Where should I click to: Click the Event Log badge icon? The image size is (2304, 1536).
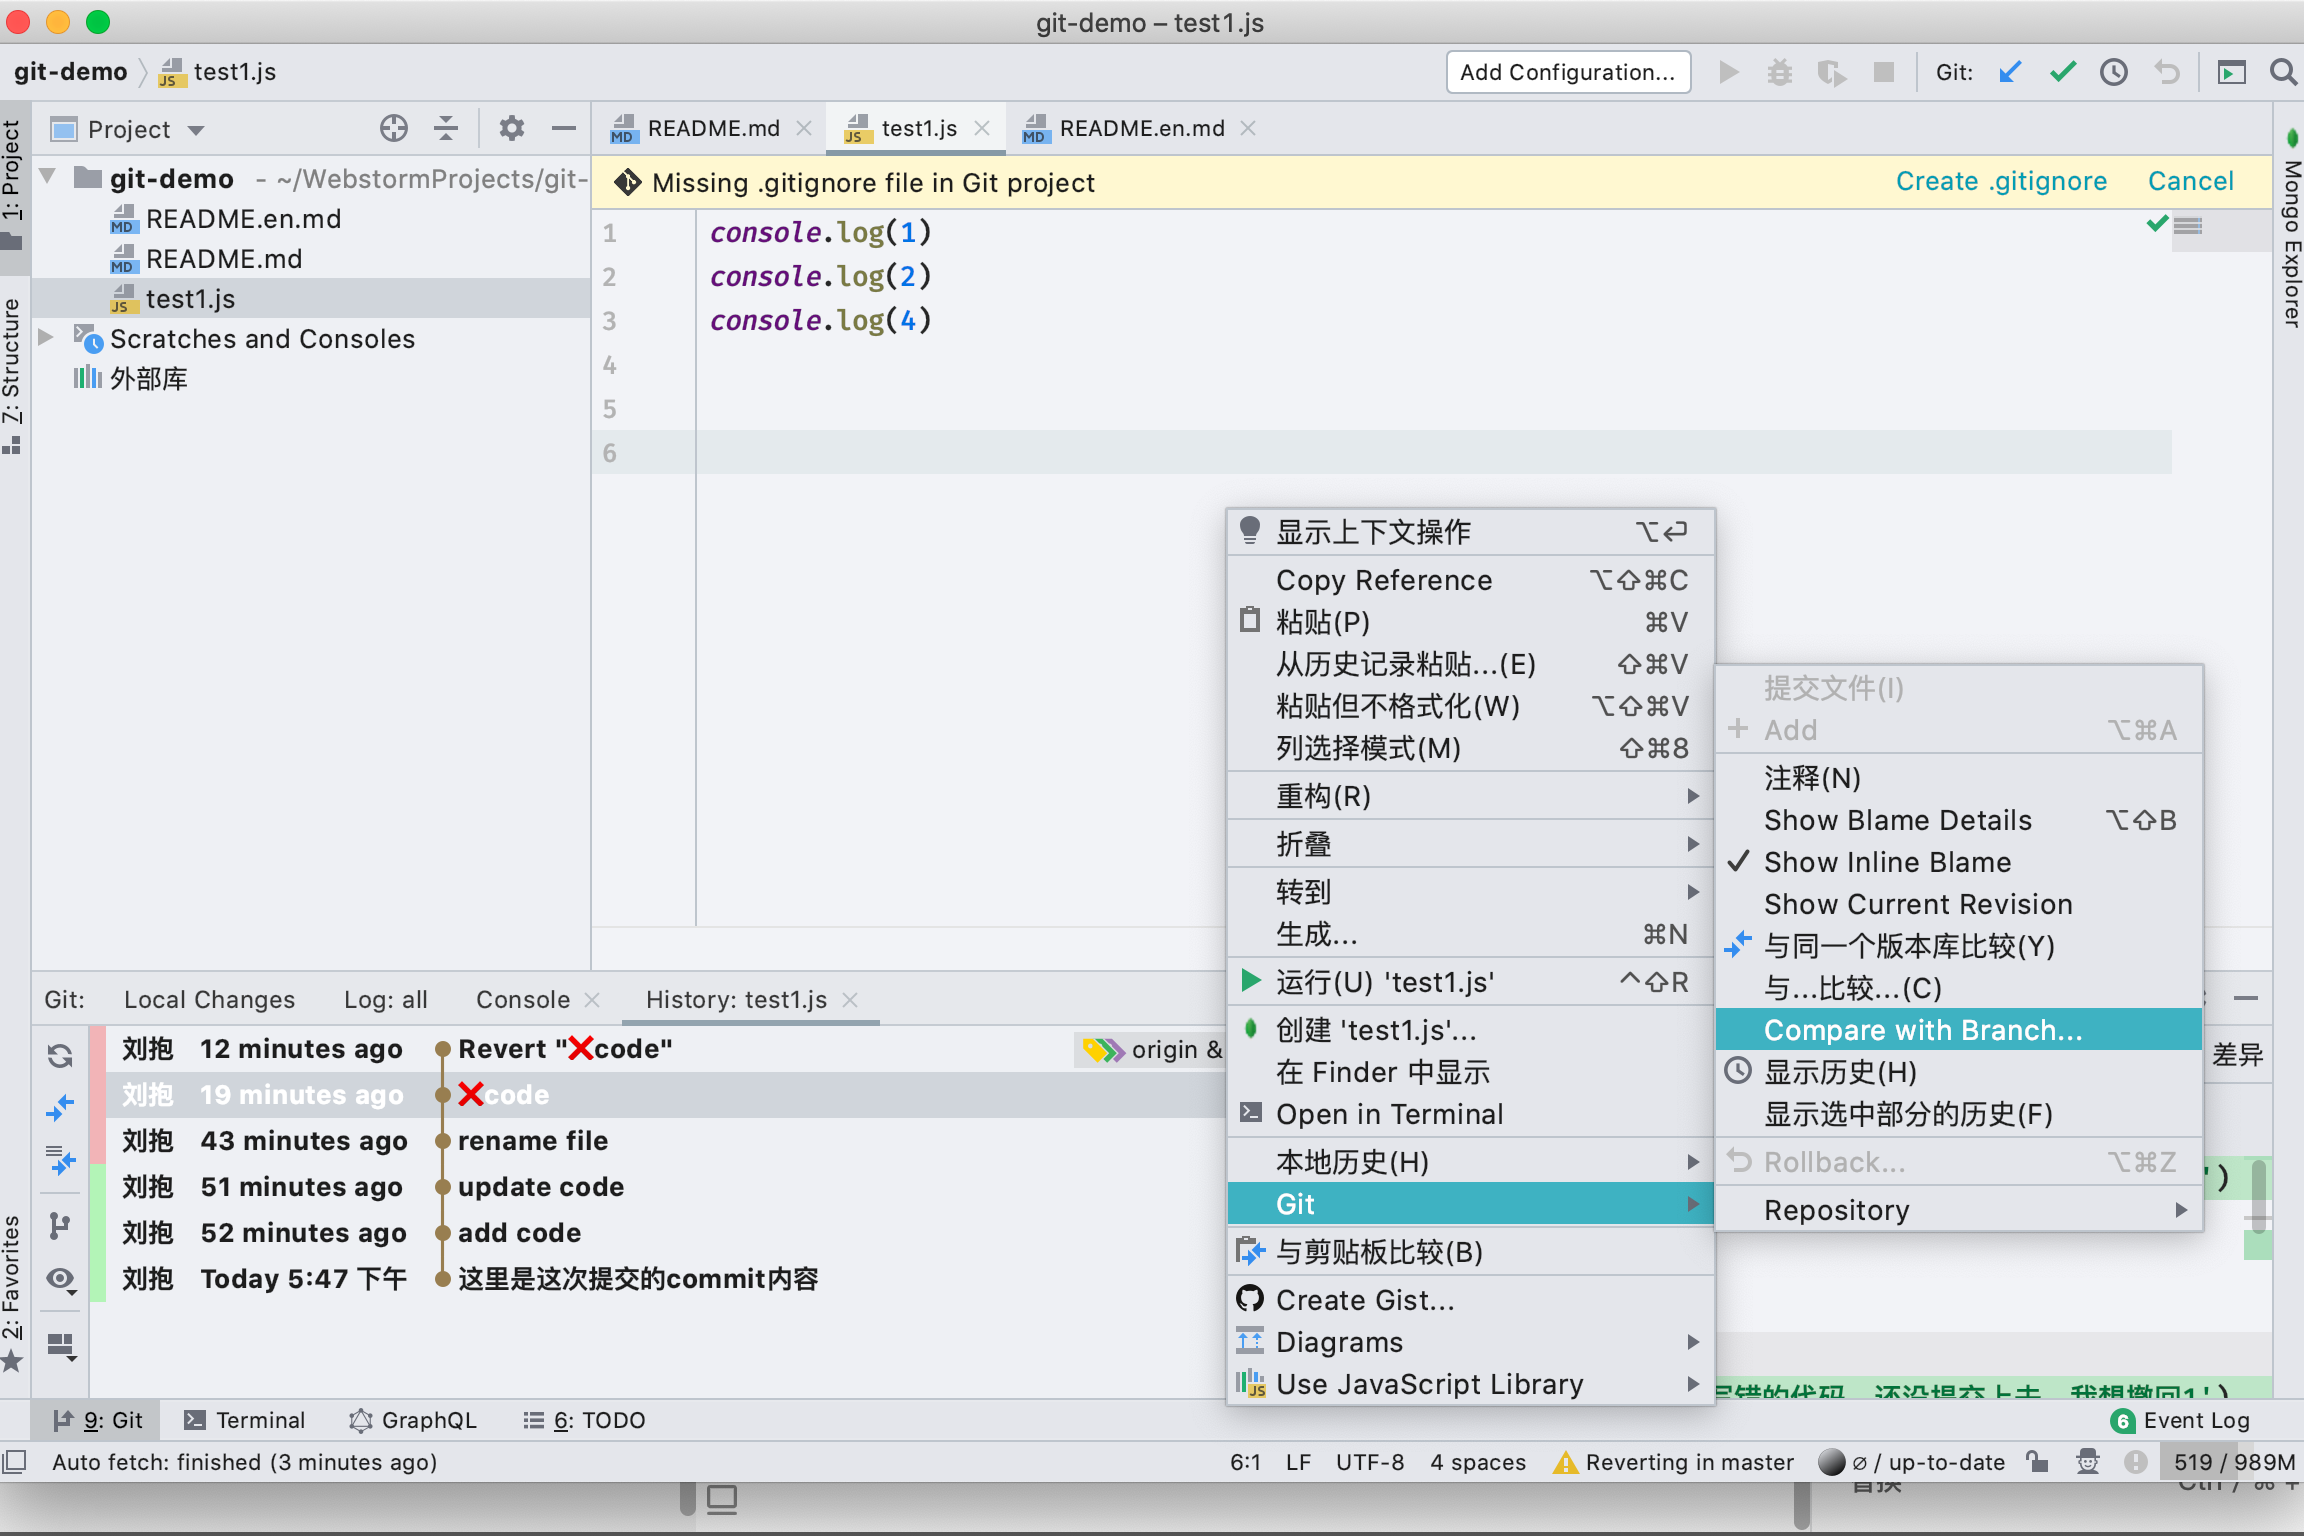2123,1421
